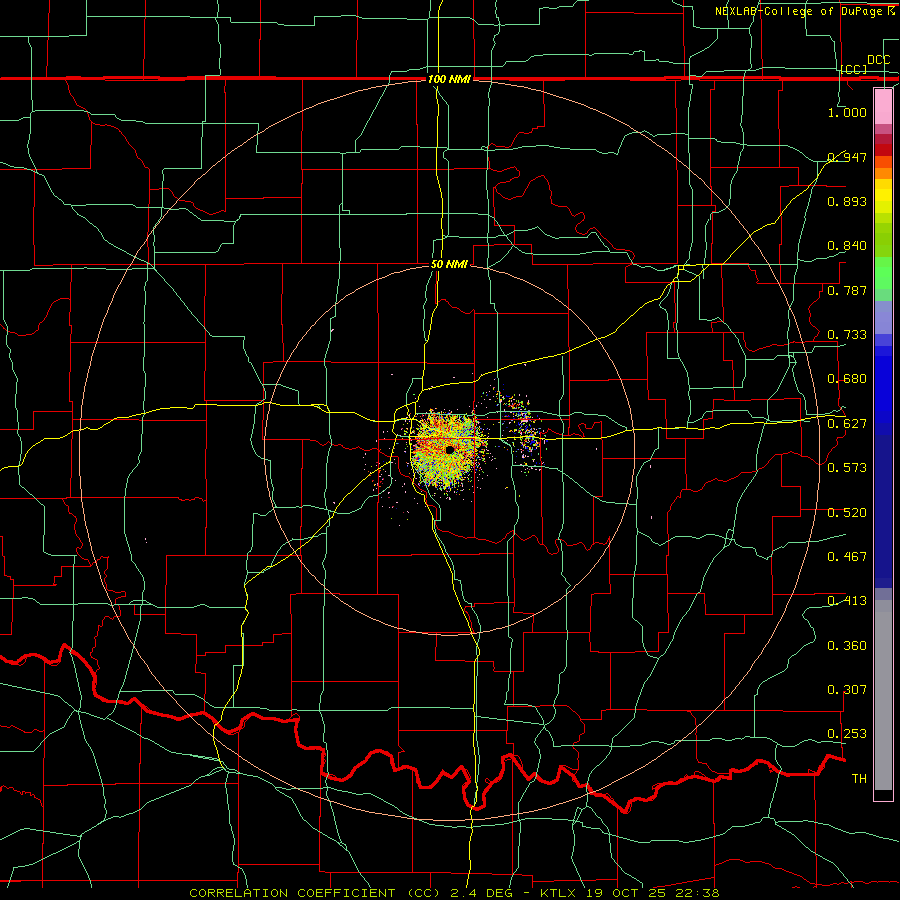This screenshot has width=900, height=900.
Task: Click the DCC label above the color scale
Action: click(x=879, y=60)
